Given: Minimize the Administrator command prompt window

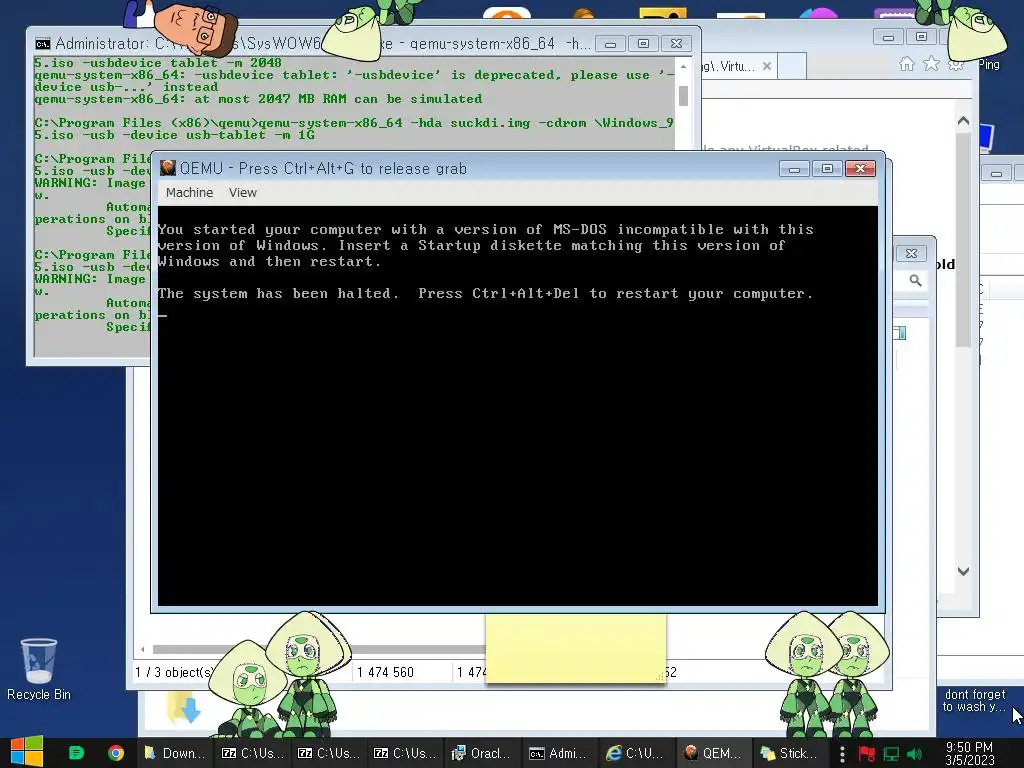Looking at the screenshot, I should click(611, 44).
